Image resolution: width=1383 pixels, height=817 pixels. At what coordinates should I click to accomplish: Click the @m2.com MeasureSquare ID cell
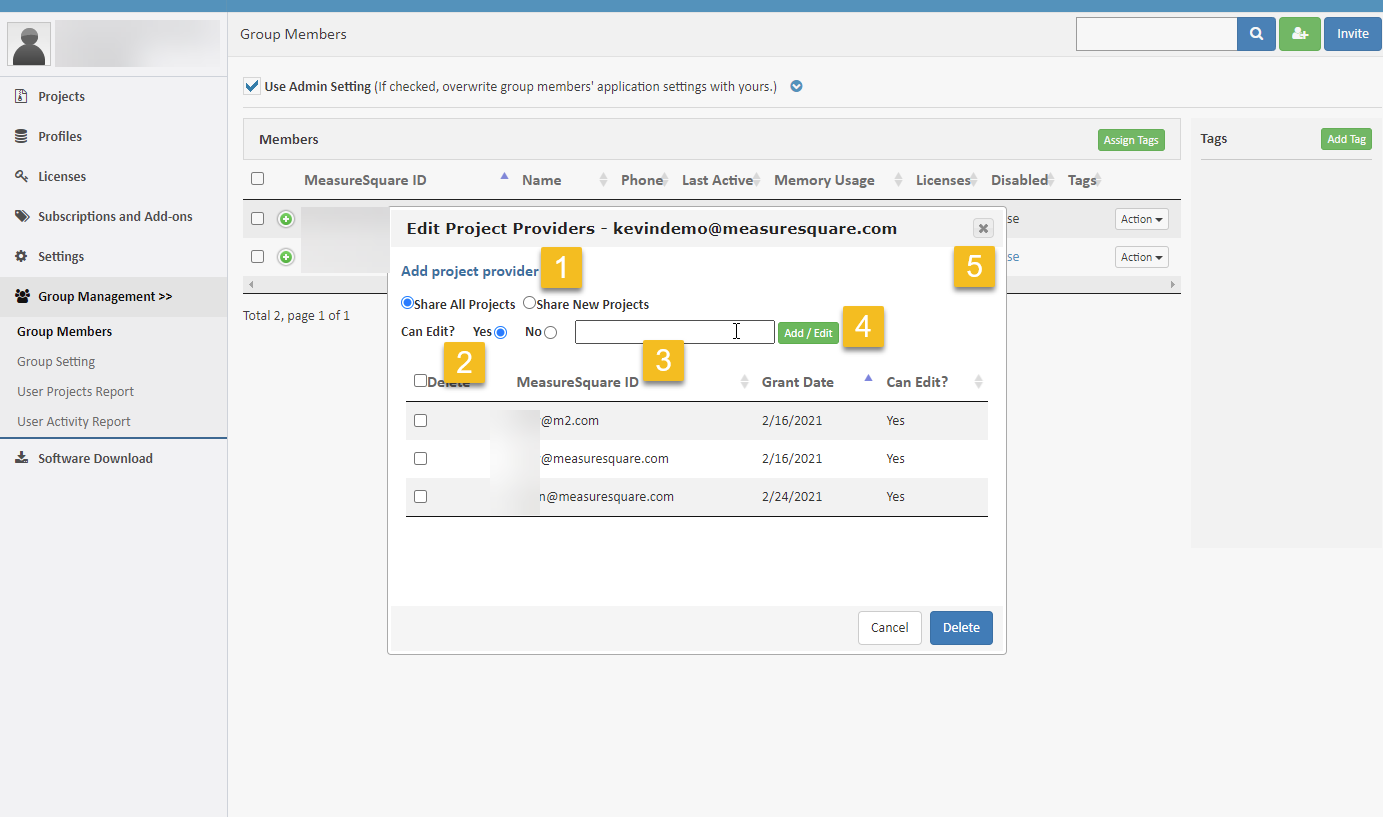570,421
